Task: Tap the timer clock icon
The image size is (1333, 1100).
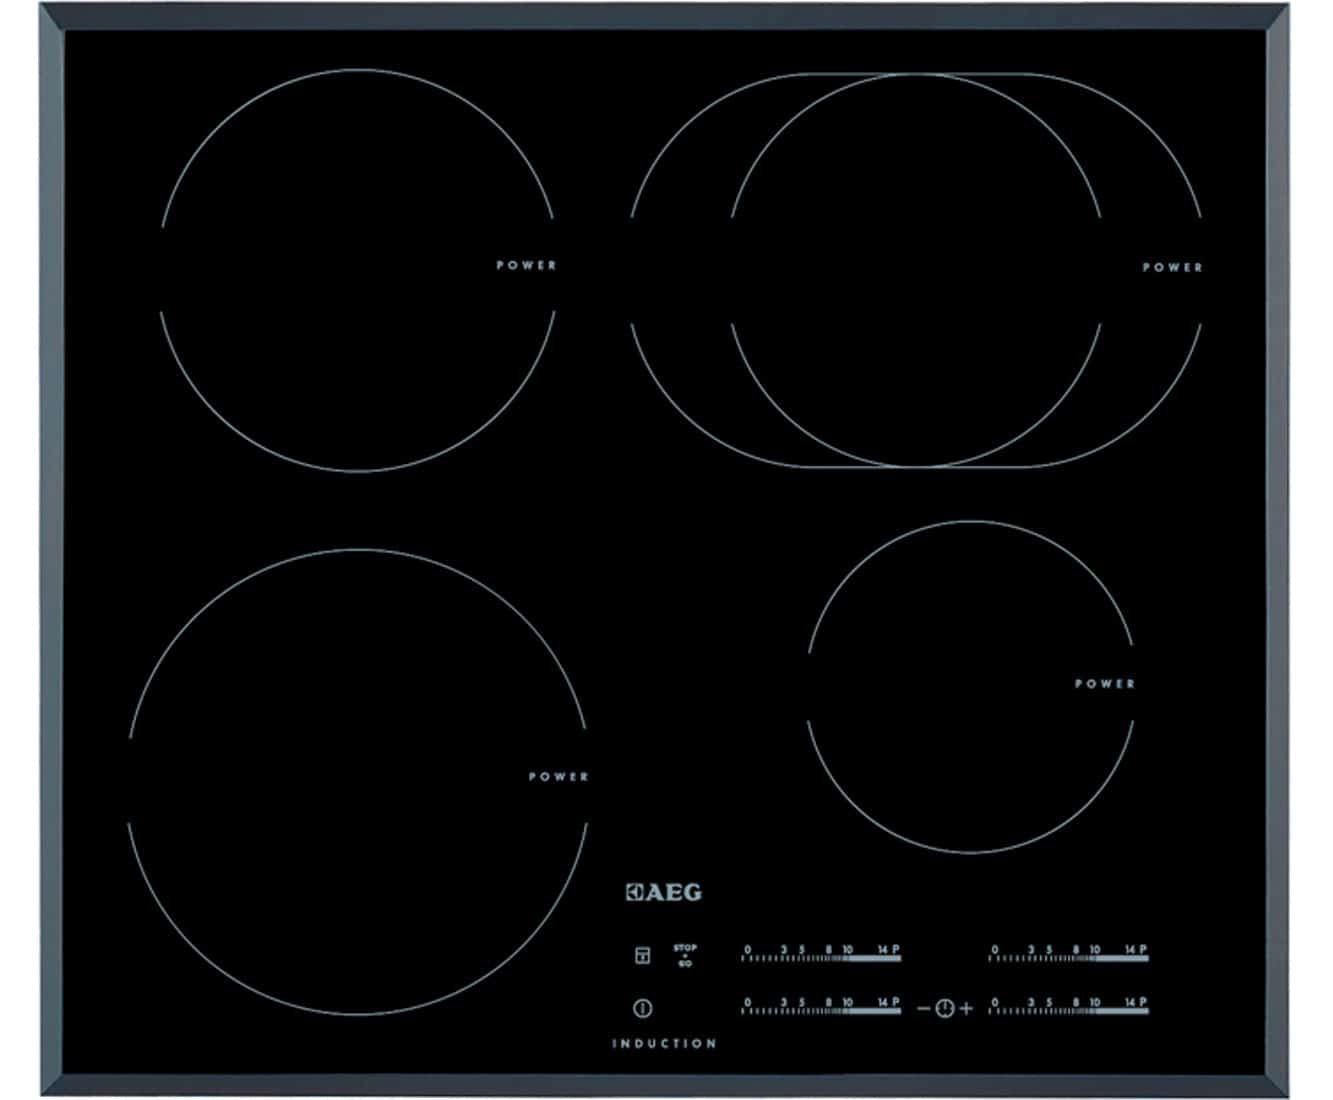Action: point(945,1009)
